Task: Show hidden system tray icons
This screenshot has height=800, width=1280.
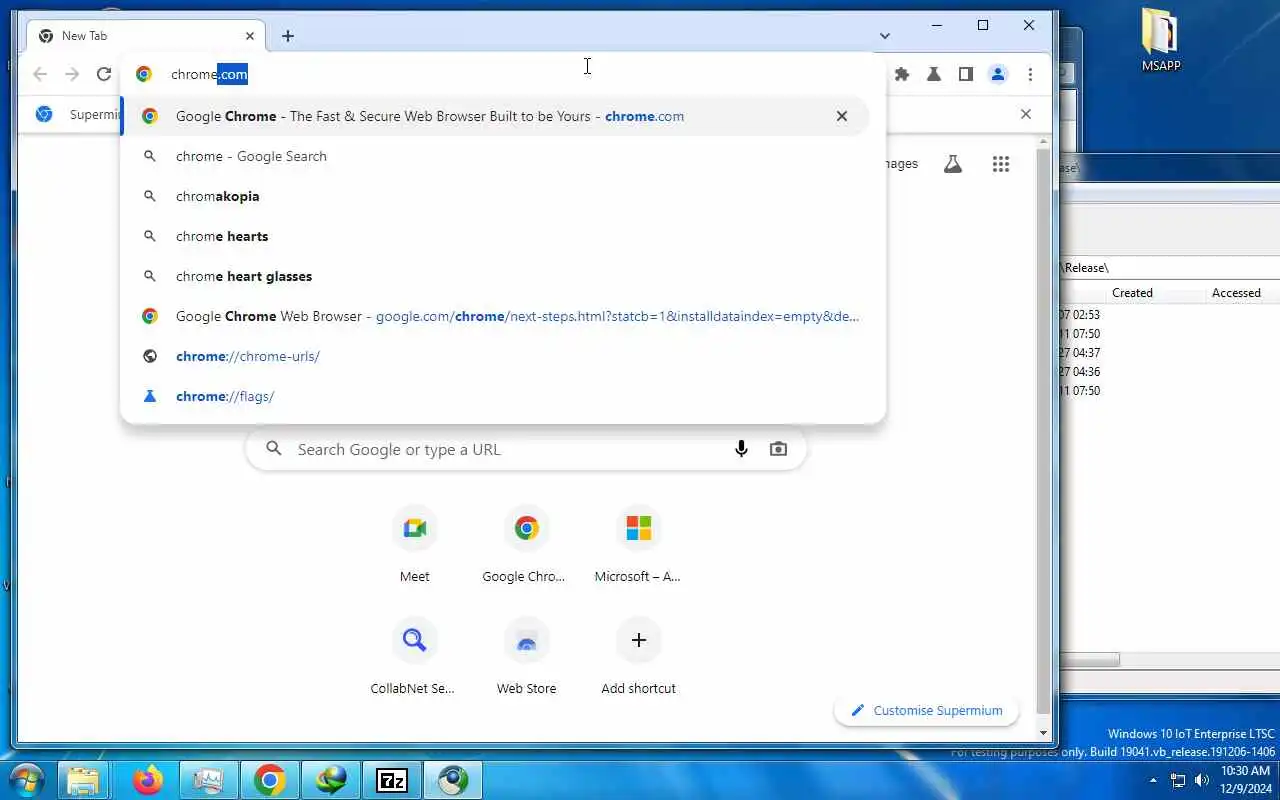Action: [1153, 780]
